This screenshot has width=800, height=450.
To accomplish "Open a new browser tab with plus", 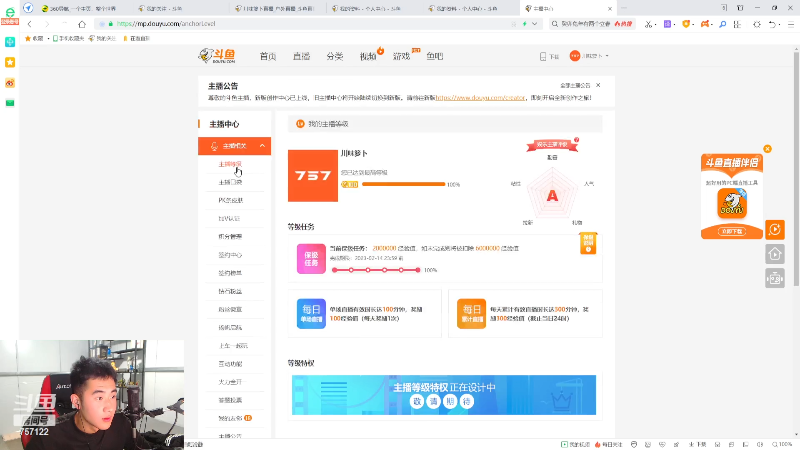I will [624, 8].
